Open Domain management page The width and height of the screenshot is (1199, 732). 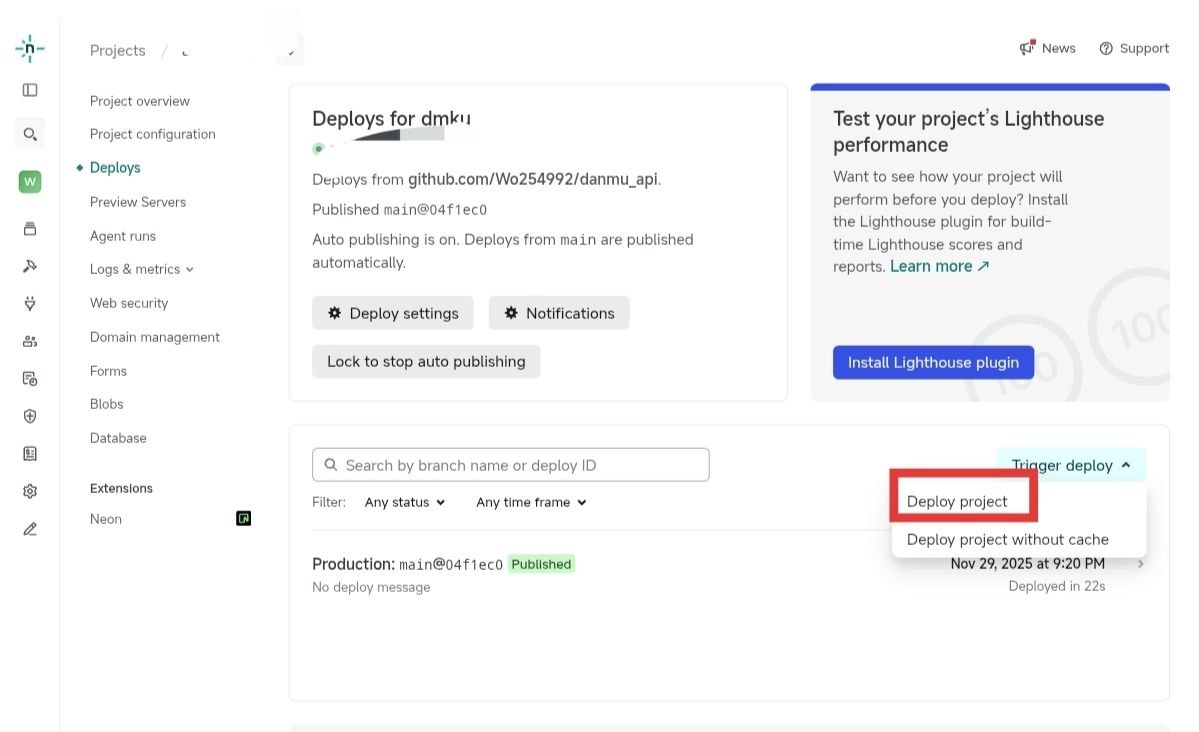154,337
